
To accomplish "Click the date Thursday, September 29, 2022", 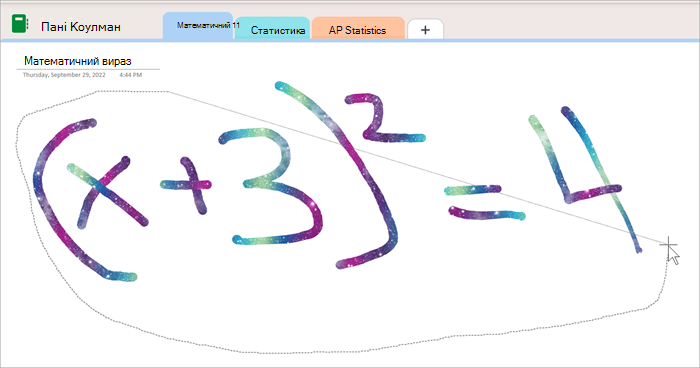I will pos(64,75).
